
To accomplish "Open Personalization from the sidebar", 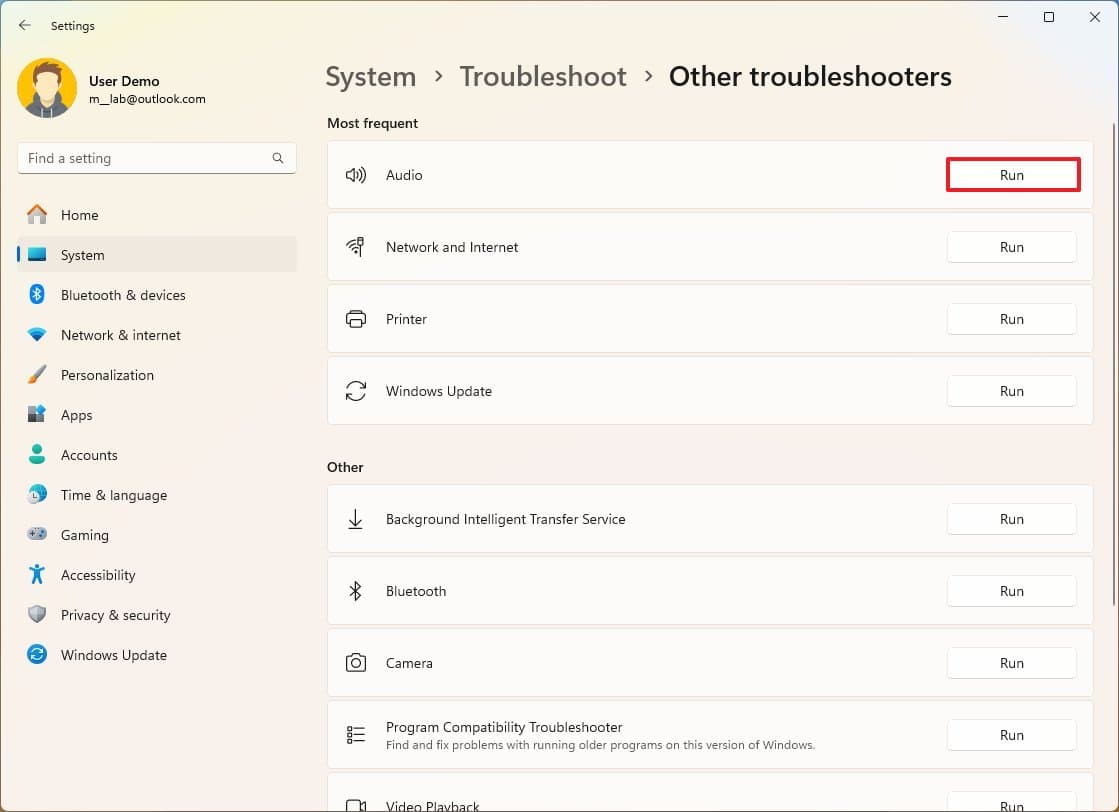I will point(107,375).
